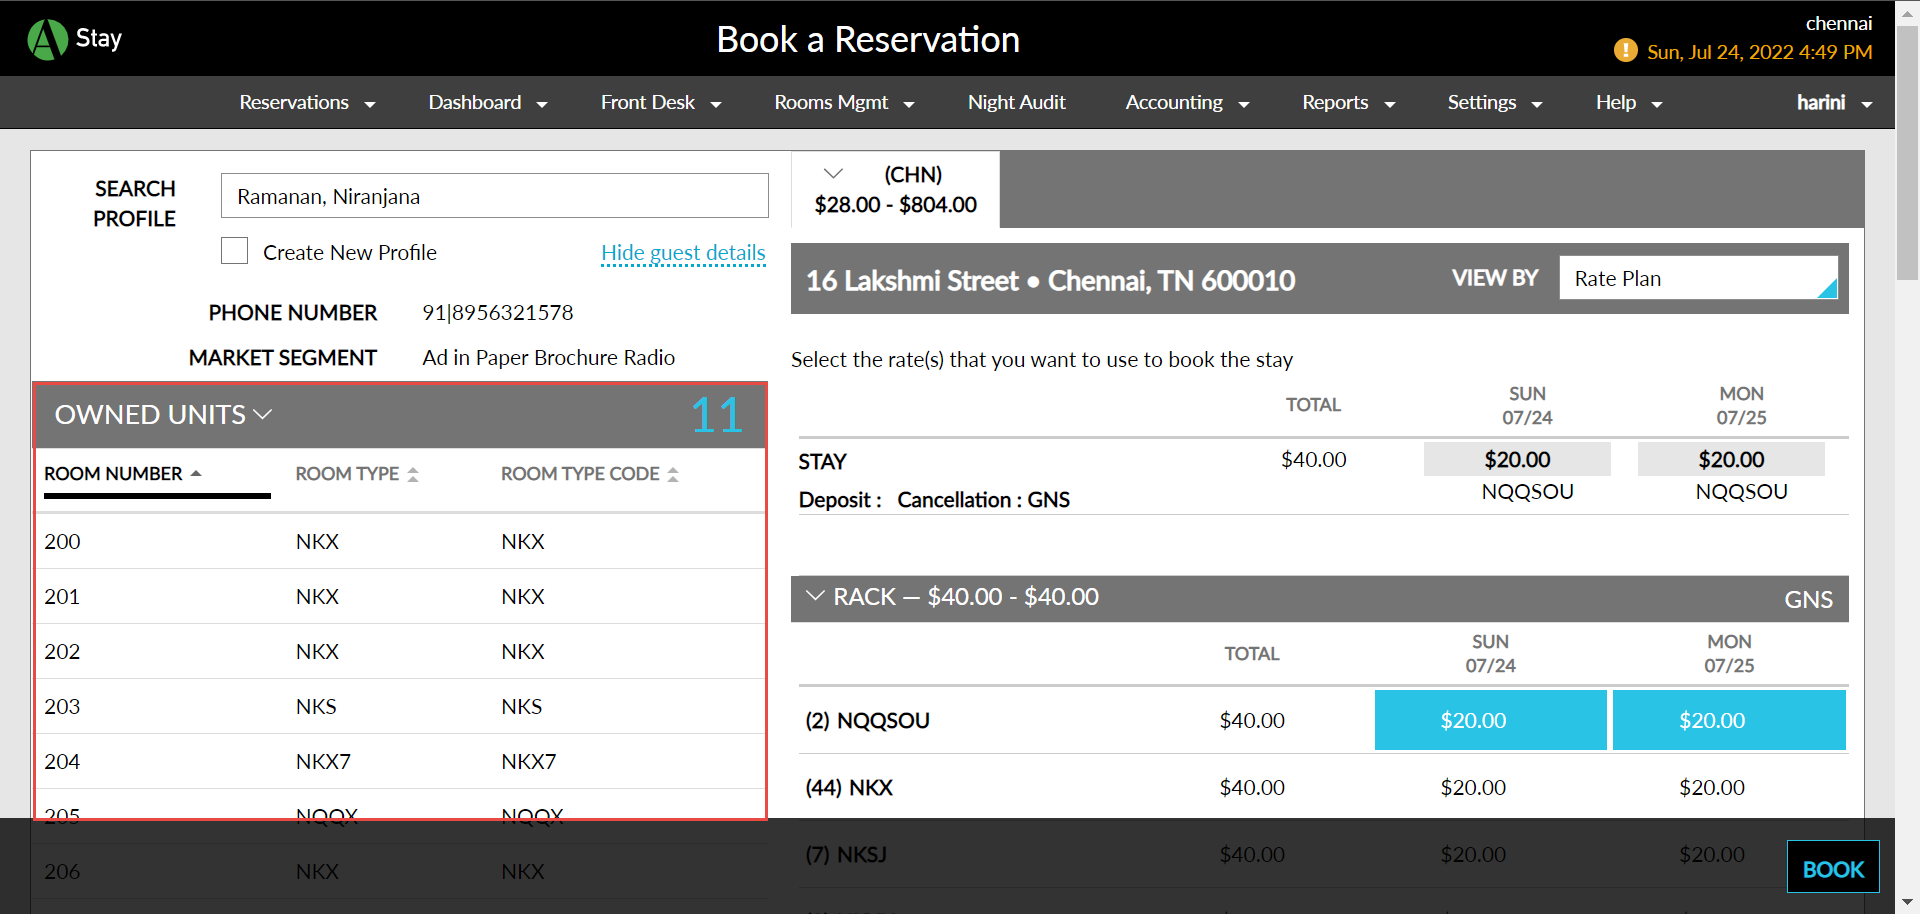1920x914 pixels.
Task: Click the GNS label in RACK header
Action: [1808, 599]
